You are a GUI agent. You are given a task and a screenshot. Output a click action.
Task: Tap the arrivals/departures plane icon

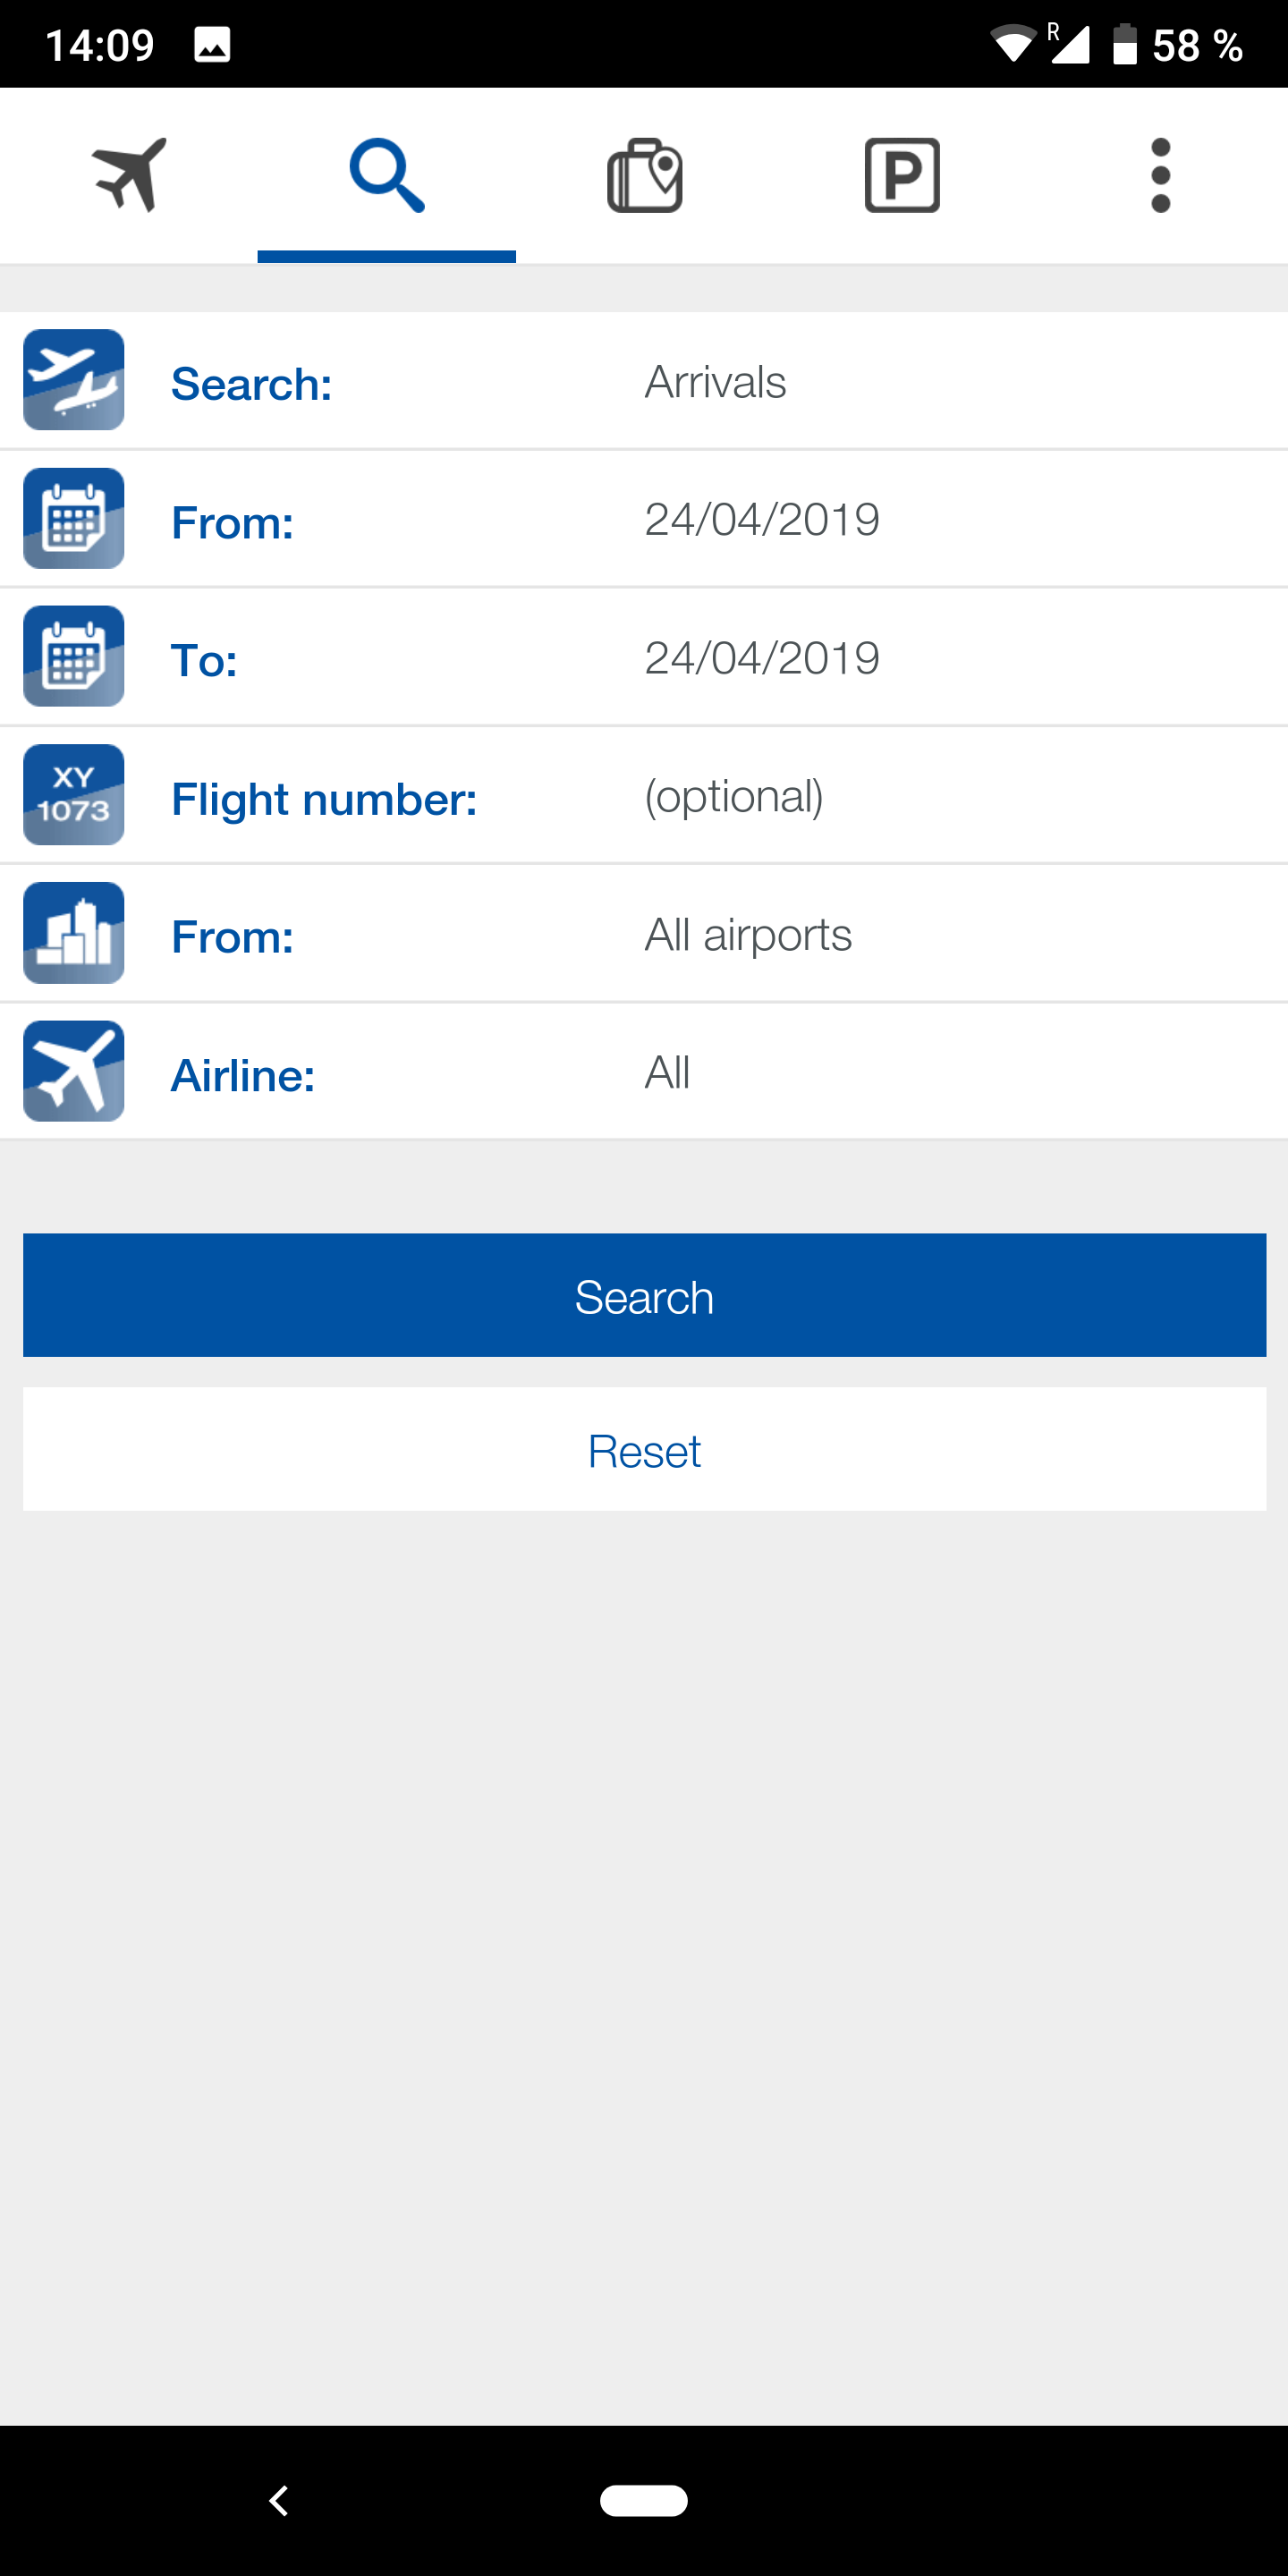pos(74,380)
